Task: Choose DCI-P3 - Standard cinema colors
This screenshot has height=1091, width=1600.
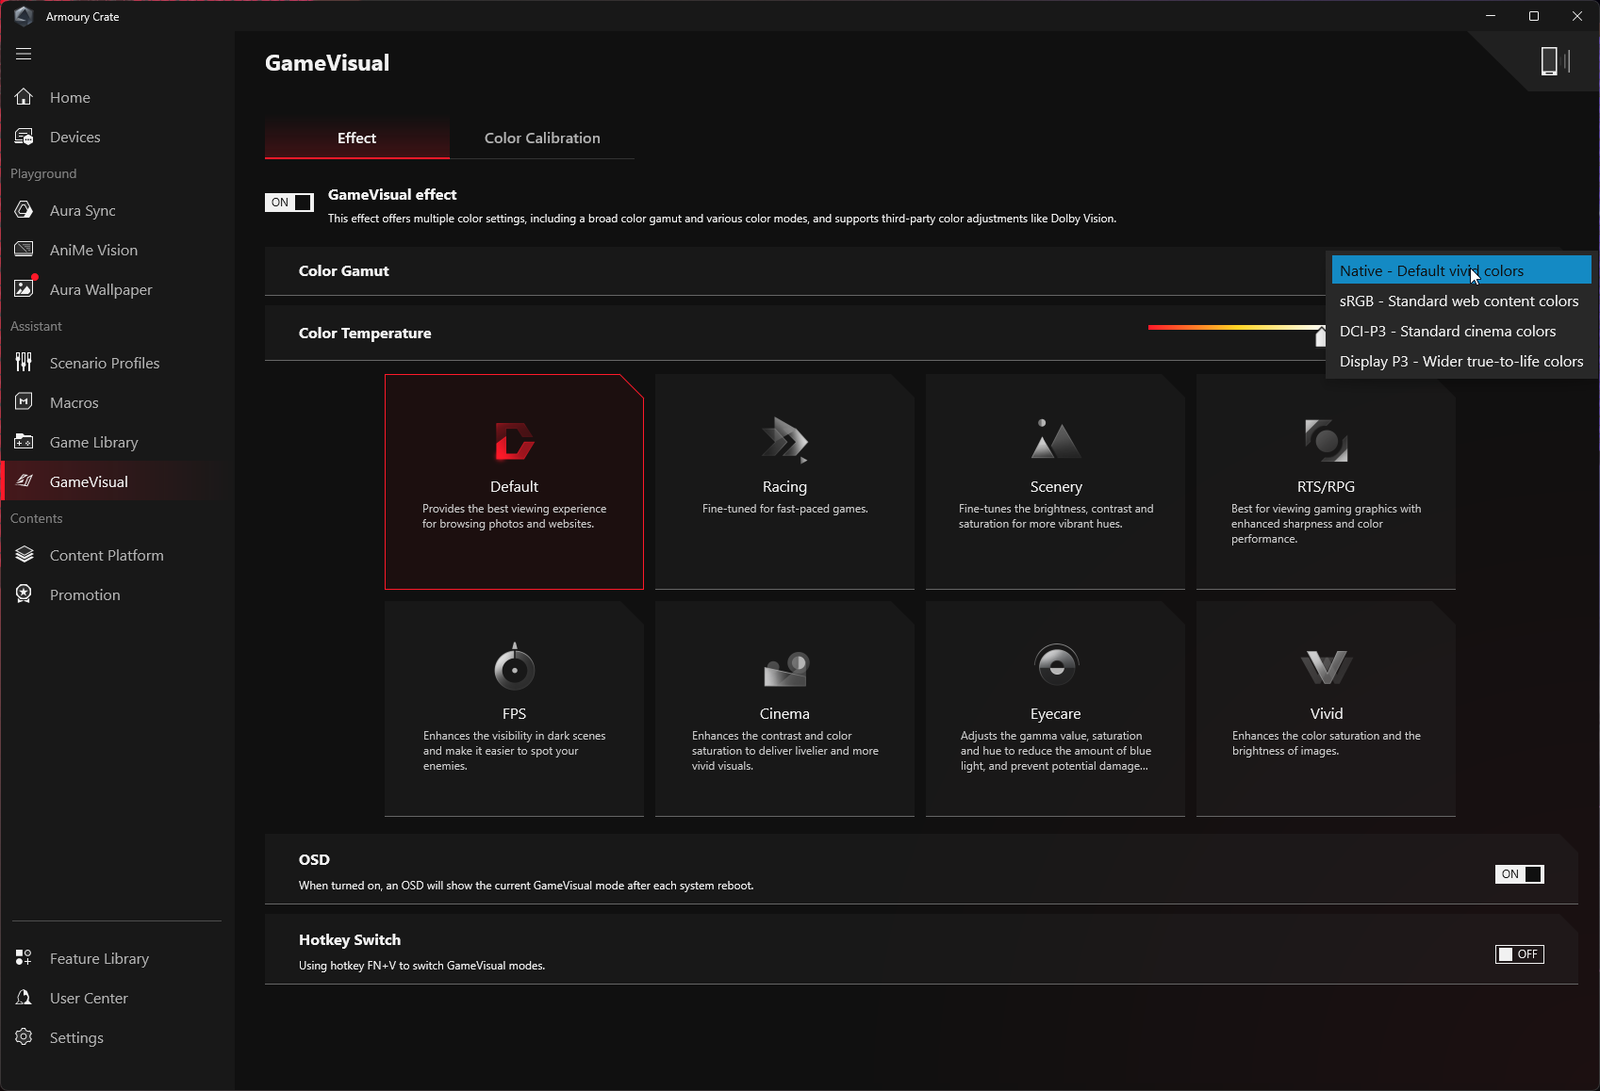Action: coord(1461,331)
